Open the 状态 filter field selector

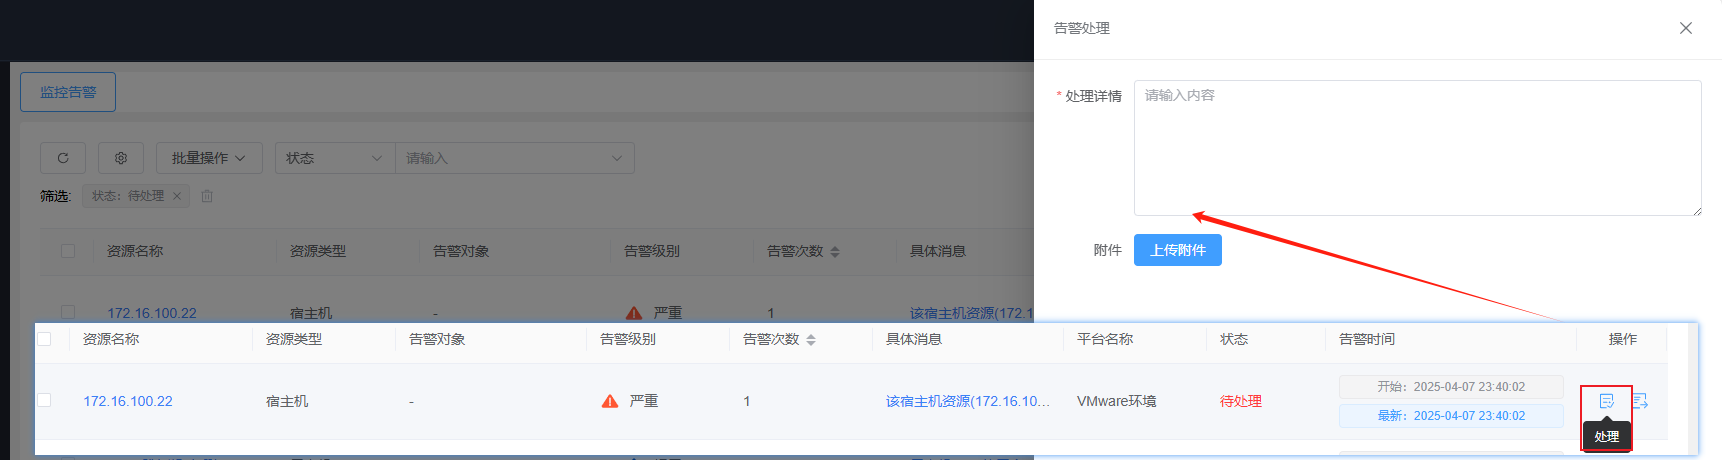pyautogui.click(x=335, y=158)
